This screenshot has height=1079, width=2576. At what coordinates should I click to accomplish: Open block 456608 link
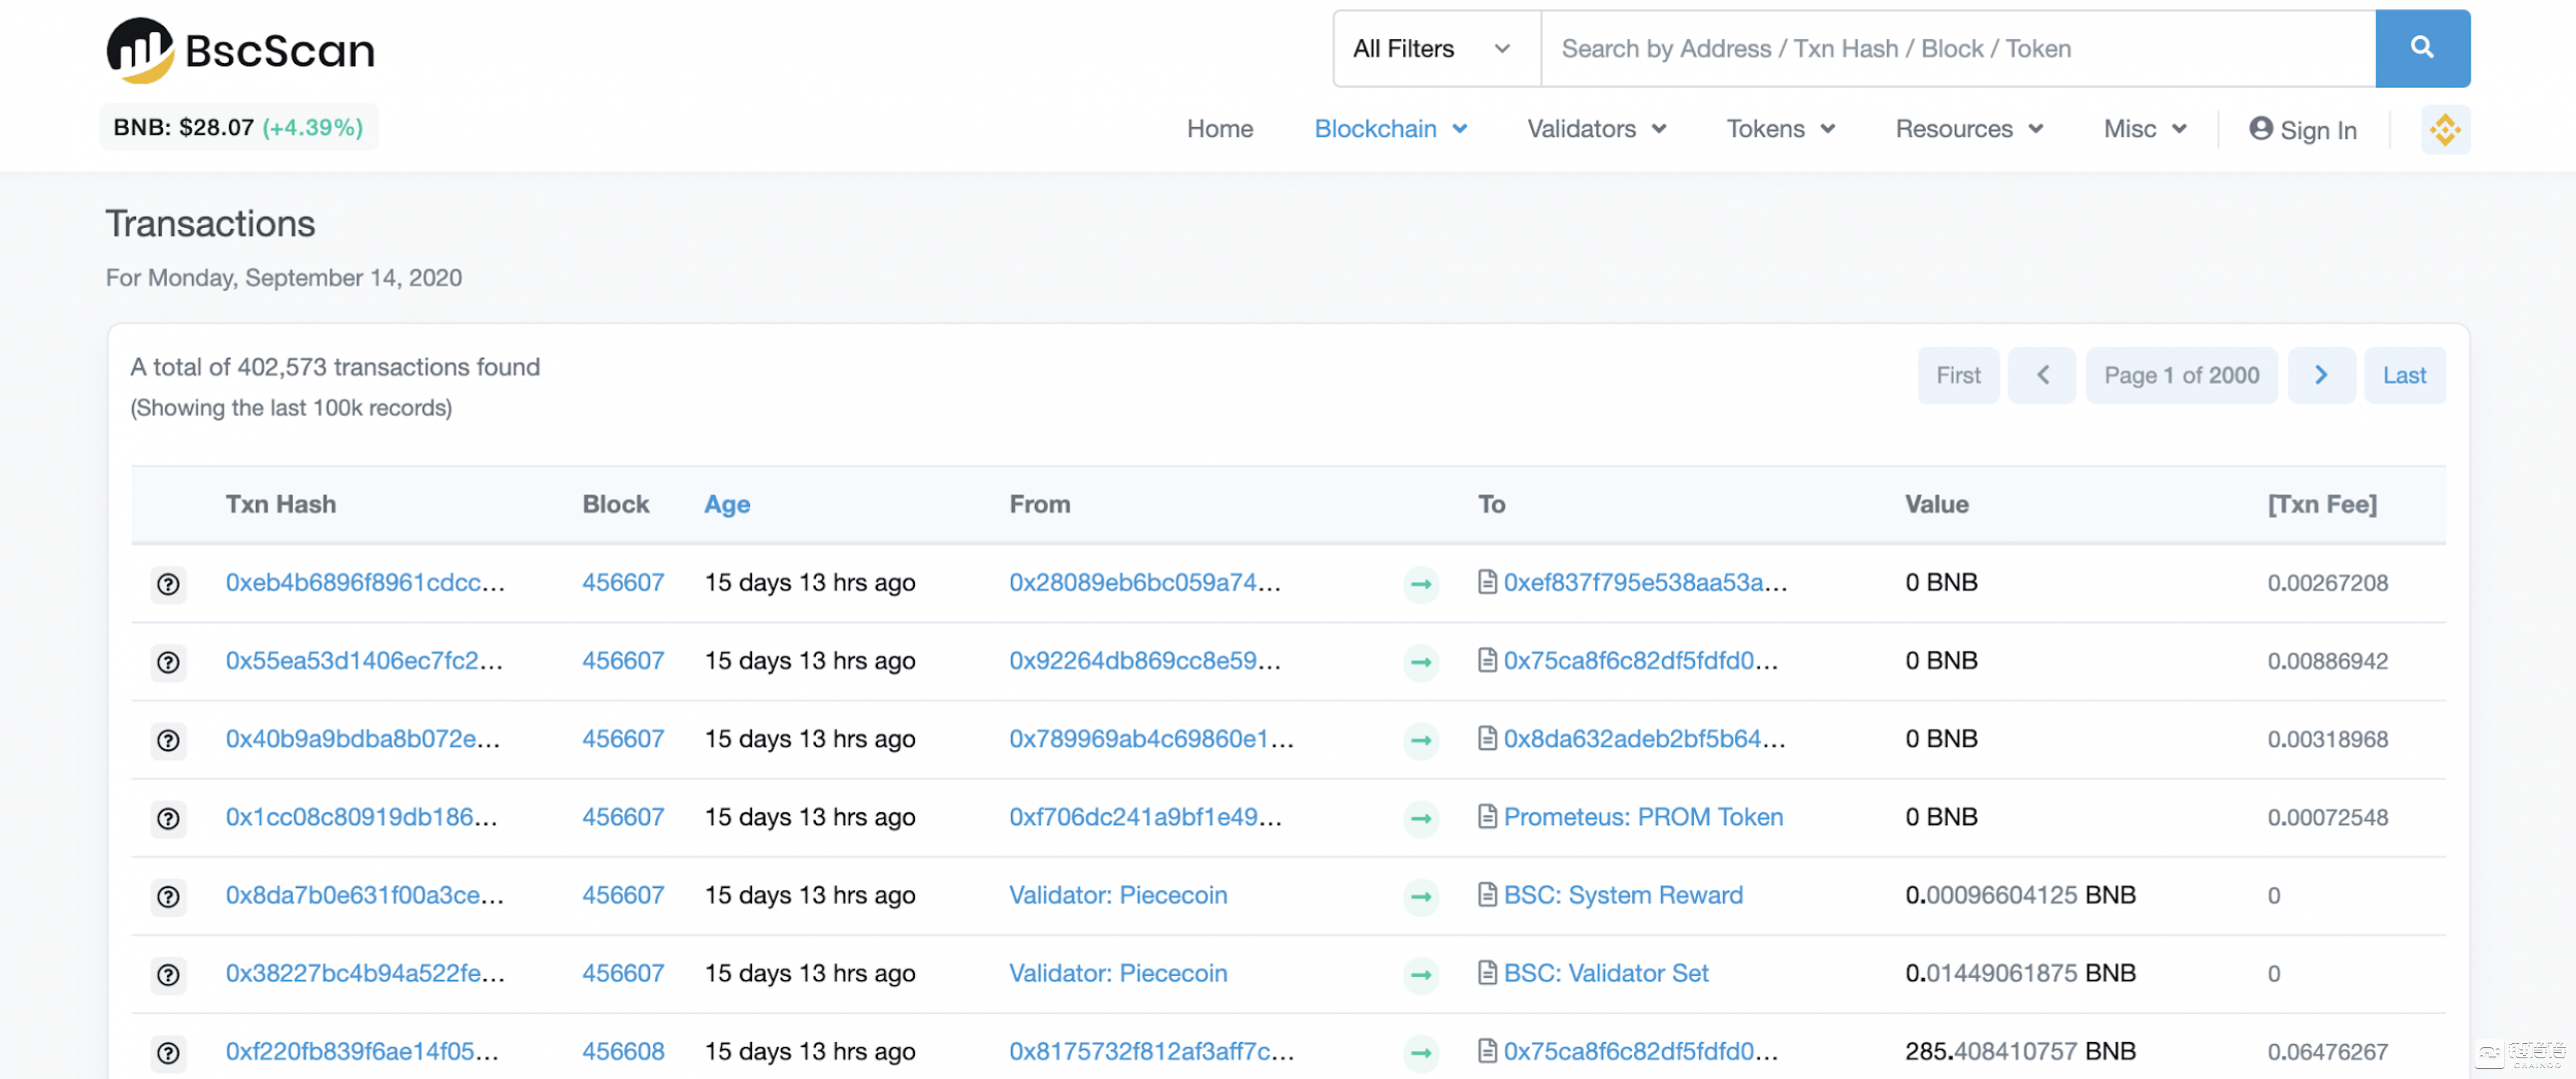623,1051
